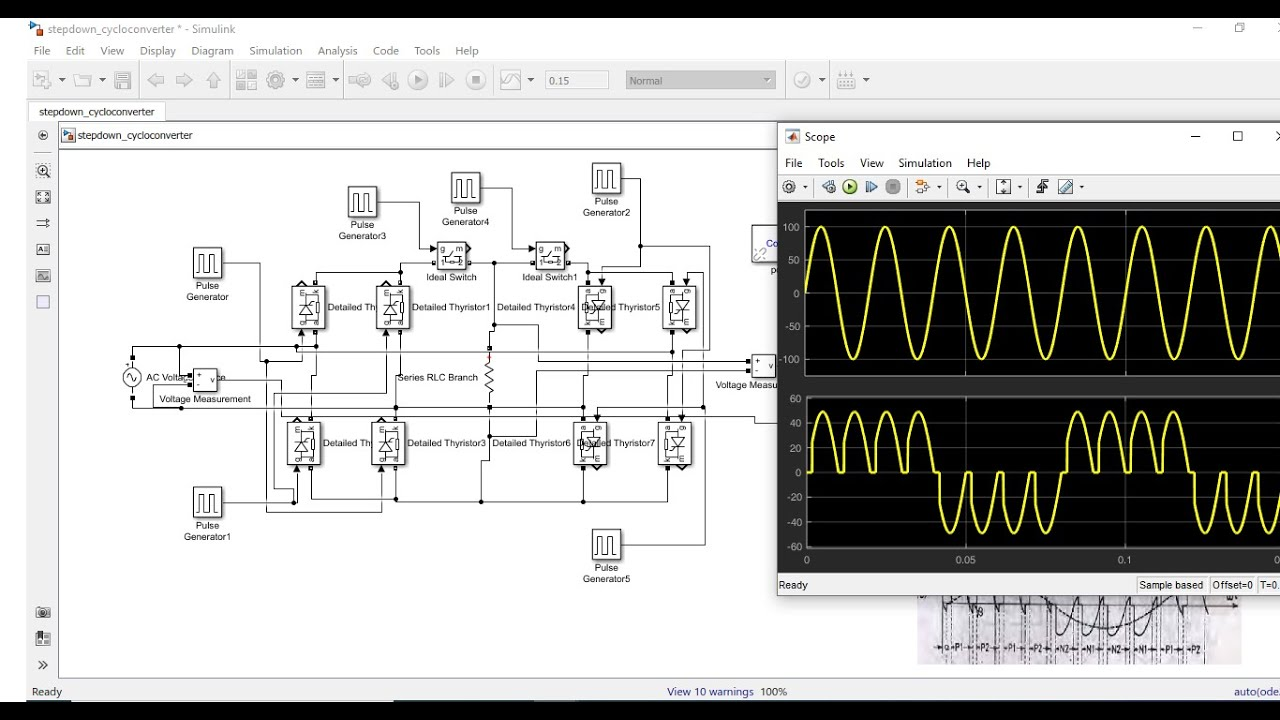Toggle the sample time legend arrows icon
Screen dimensions: 1280x720
click(x=43, y=223)
